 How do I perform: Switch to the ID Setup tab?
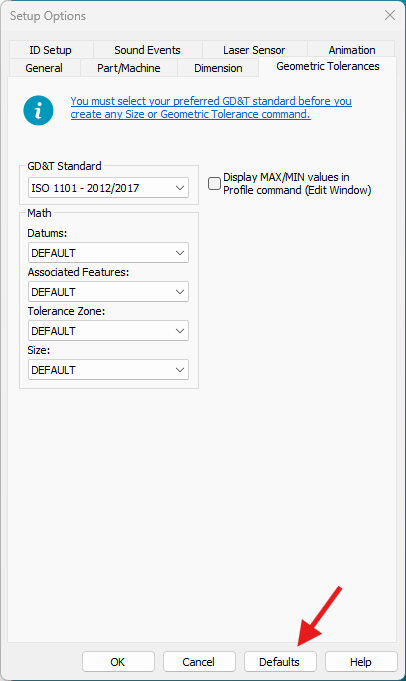click(50, 50)
